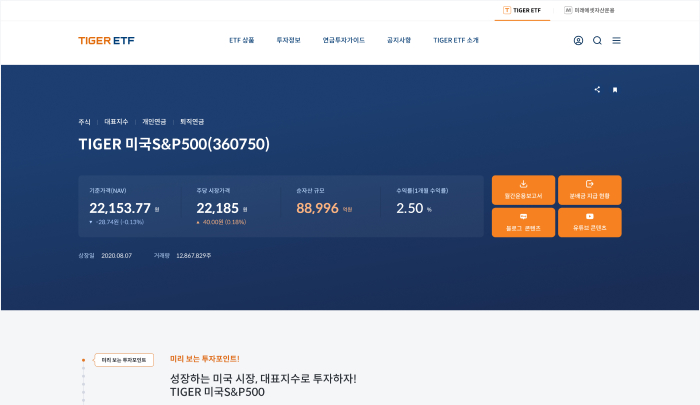This screenshot has width=700, height=405.
Task: Click the 대표지수 category tag
Action: click(x=116, y=122)
